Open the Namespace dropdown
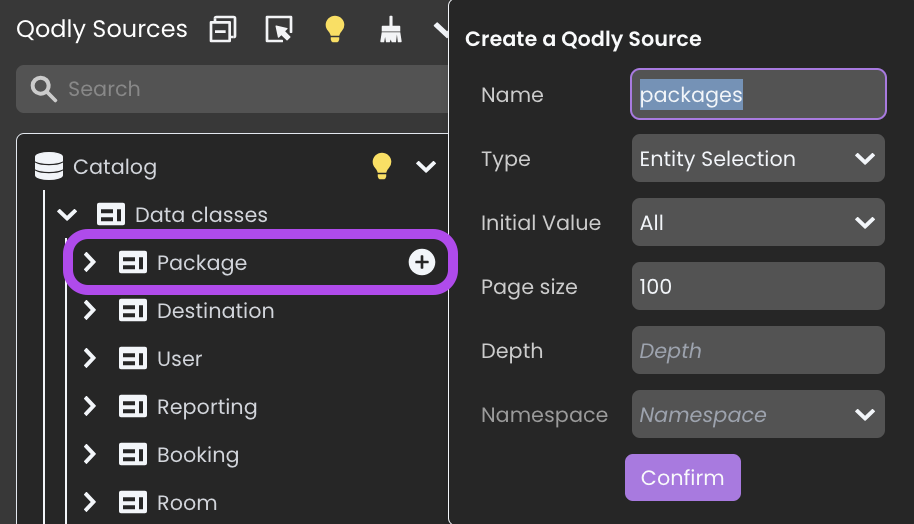The width and height of the screenshot is (914, 524). click(758, 414)
